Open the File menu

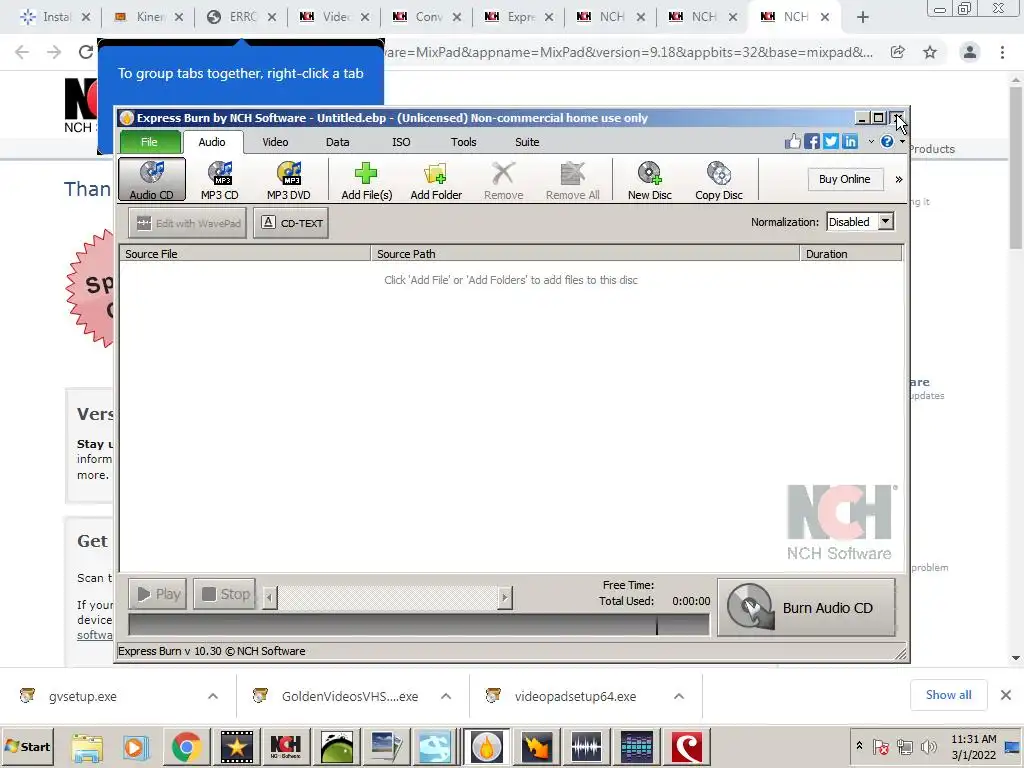[x=150, y=142]
